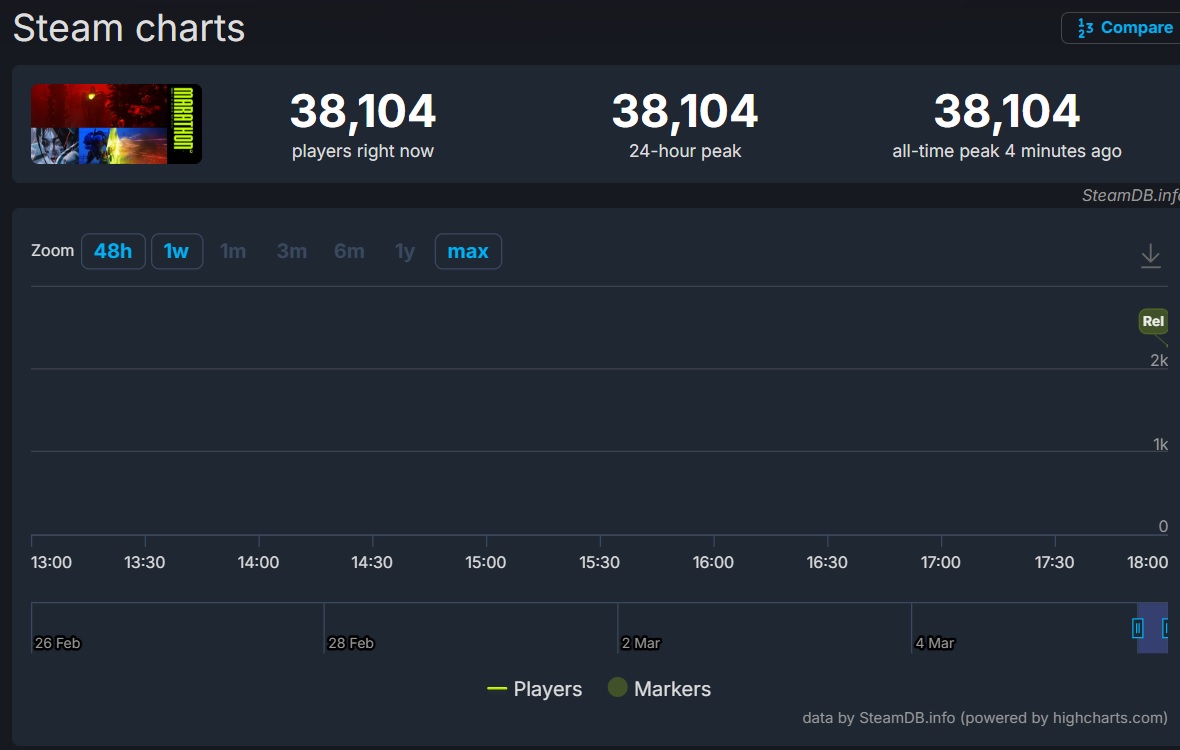1180x750 pixels.
Task: Select the 6m zoom range
Action: 349,251
